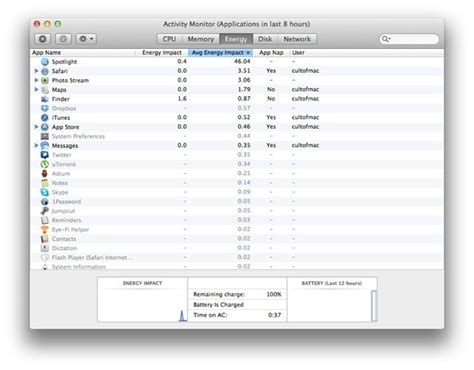Sort by User column header
The image size is (474, 370).
coord(298,53)
